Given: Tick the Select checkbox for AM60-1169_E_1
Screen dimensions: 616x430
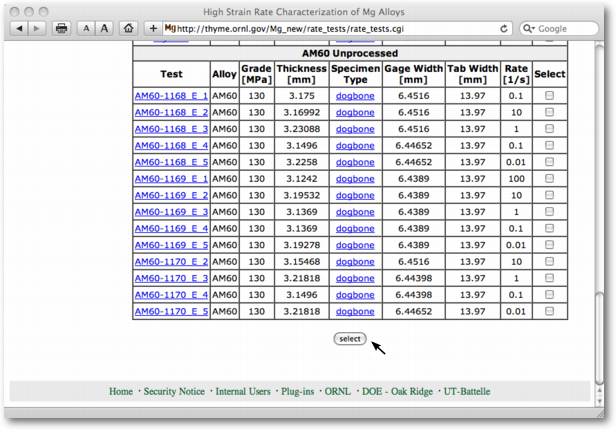Looking at the screenshot, I should pos(549,179).
